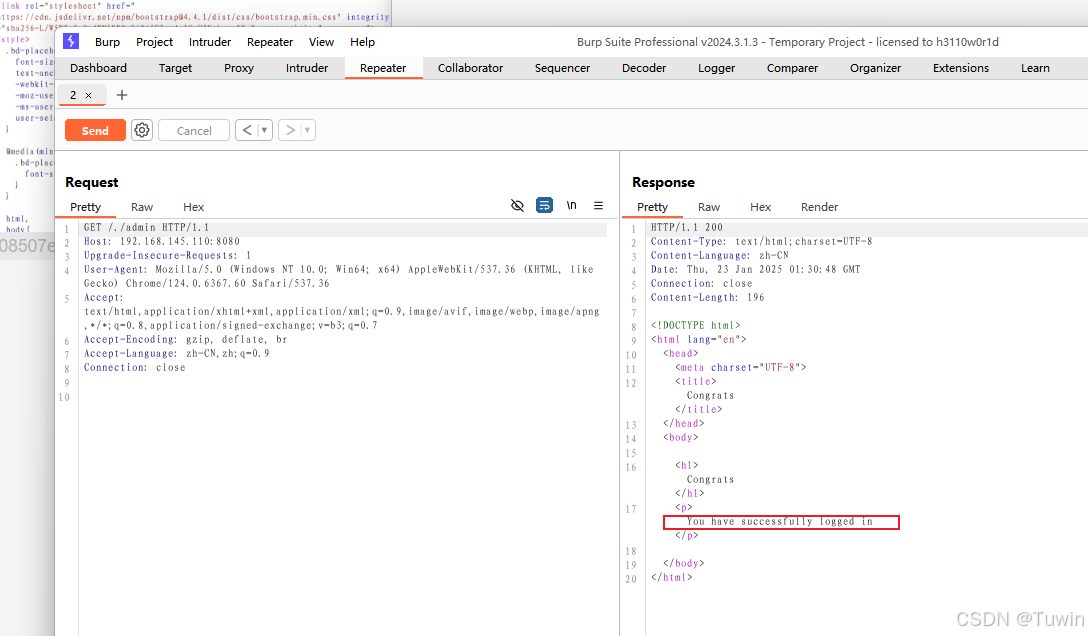The height and width of the screenshot is (636, 1088).
Task: Select Response Render view tab
Action: 819,207
